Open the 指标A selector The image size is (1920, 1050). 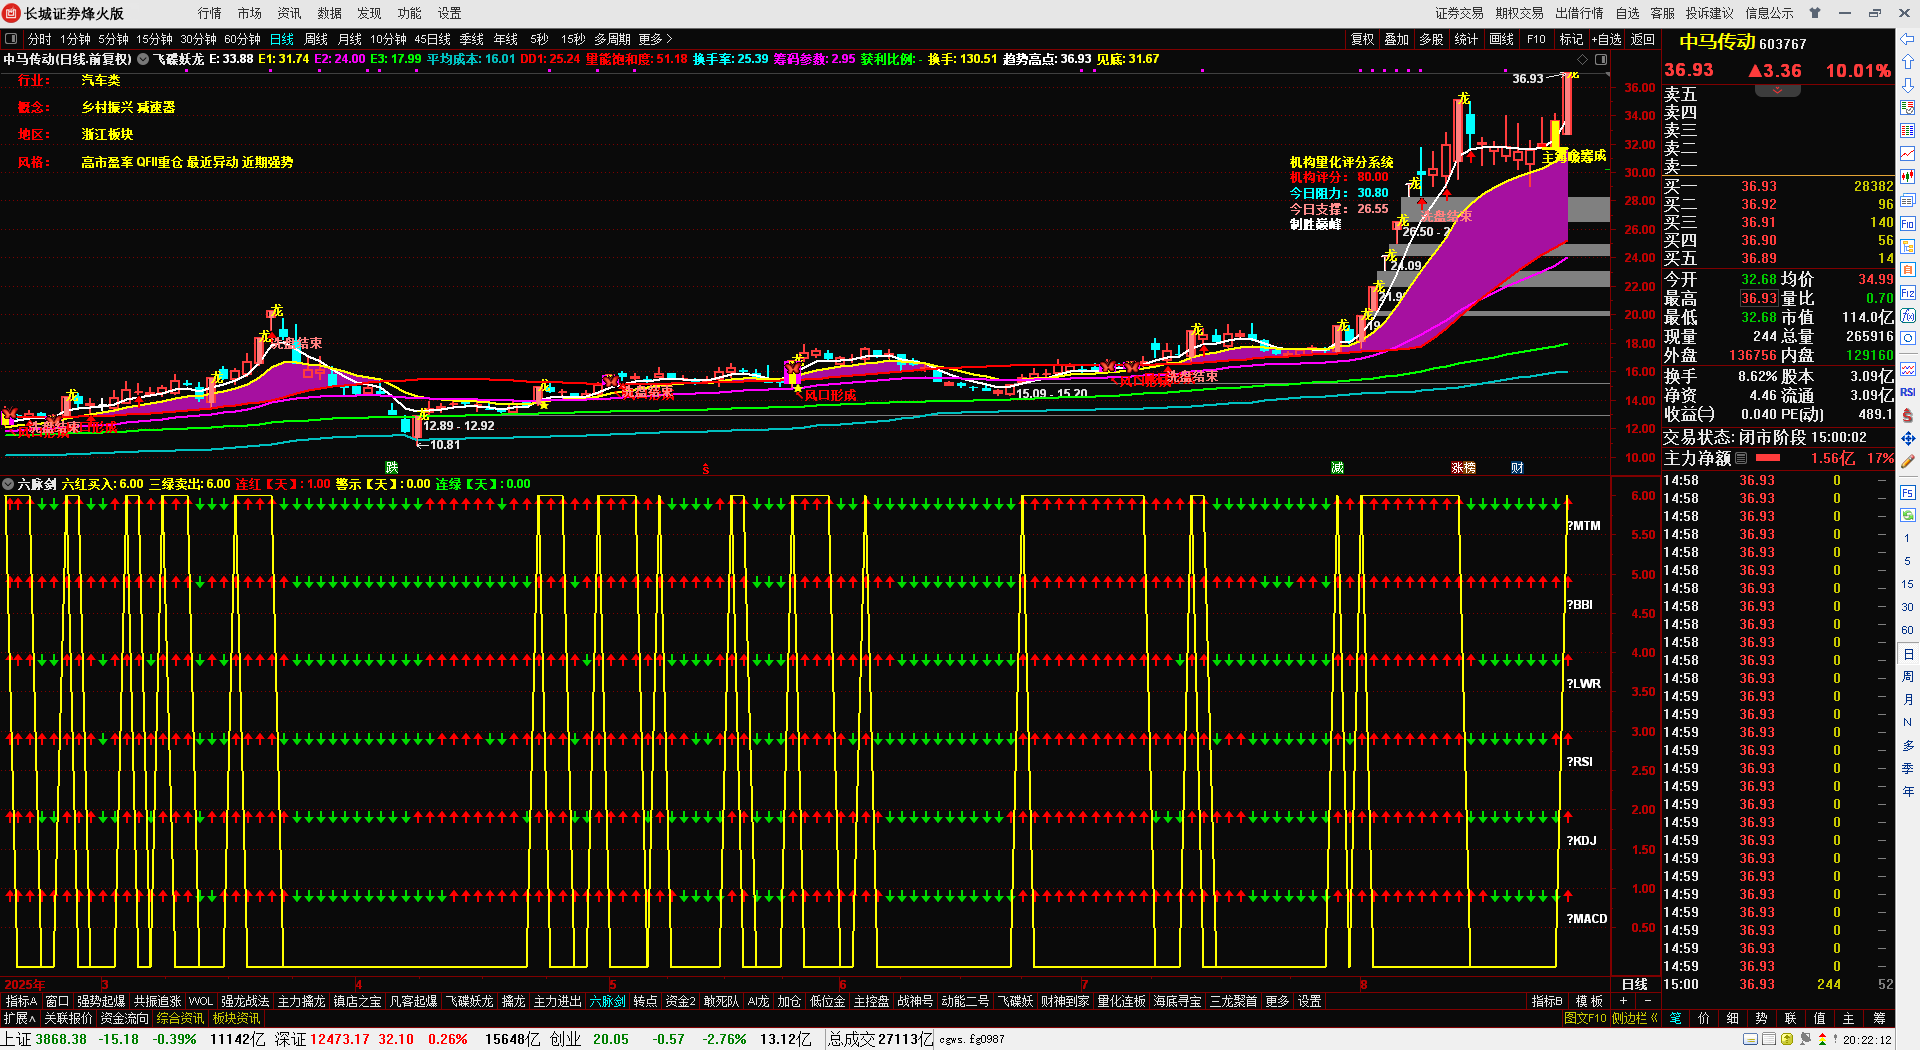(21, 1001)
